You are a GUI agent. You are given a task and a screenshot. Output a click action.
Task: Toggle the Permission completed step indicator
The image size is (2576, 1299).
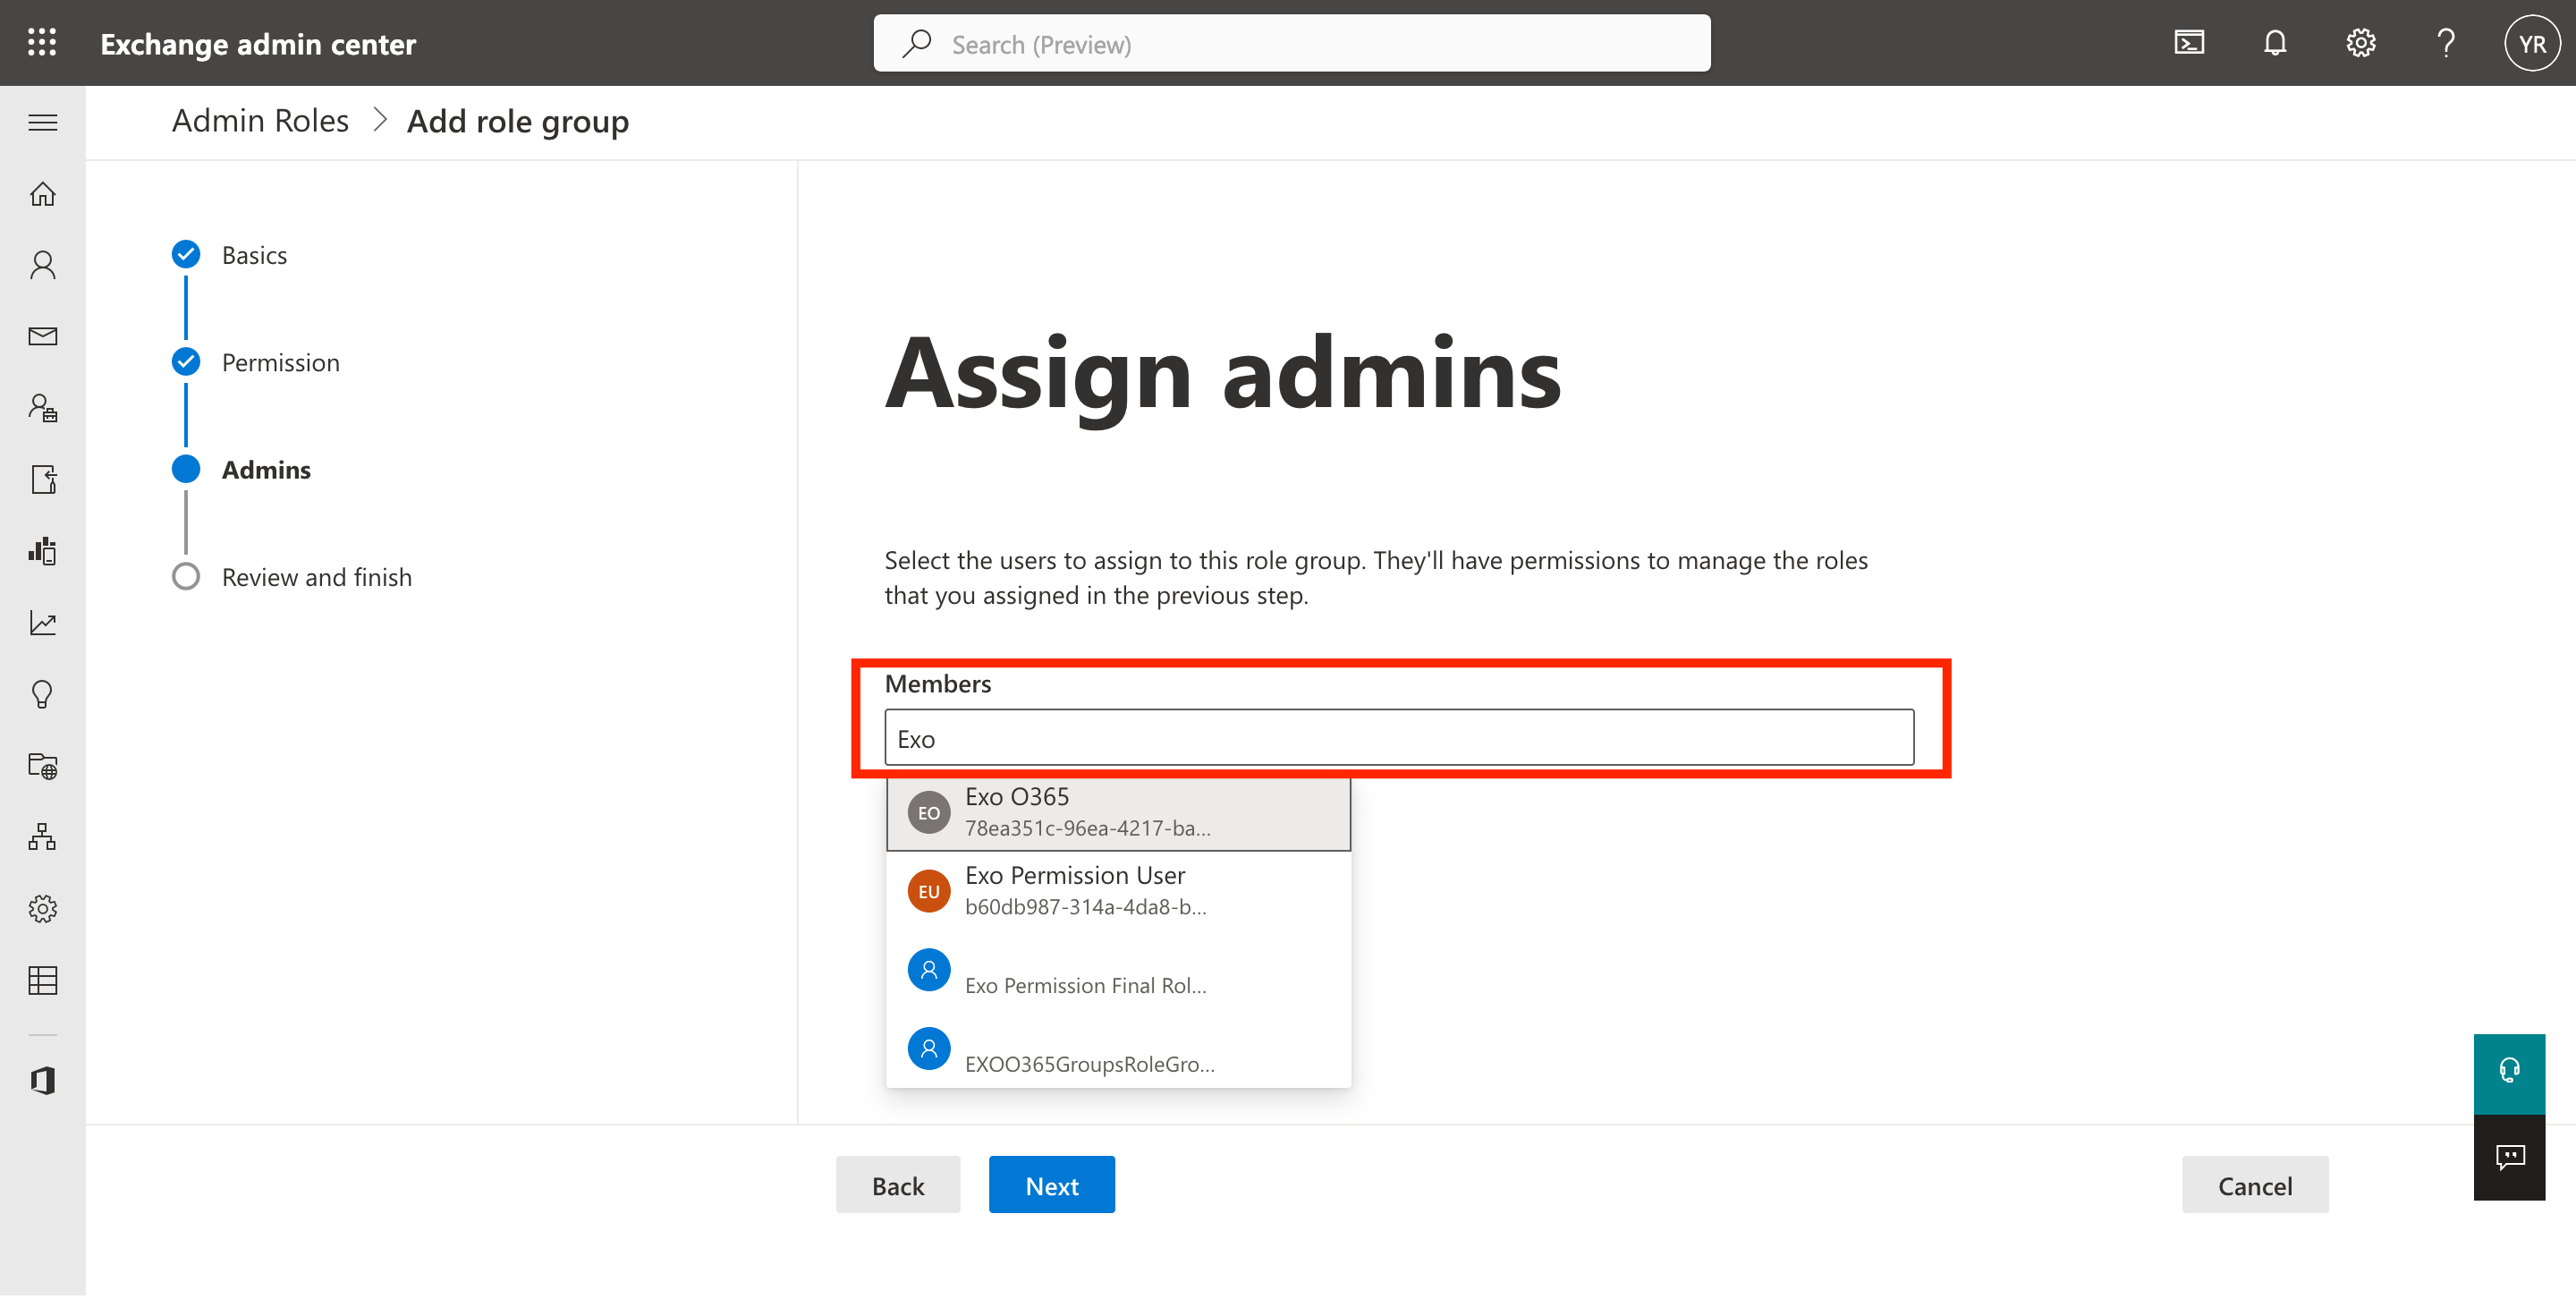[189, 361]
